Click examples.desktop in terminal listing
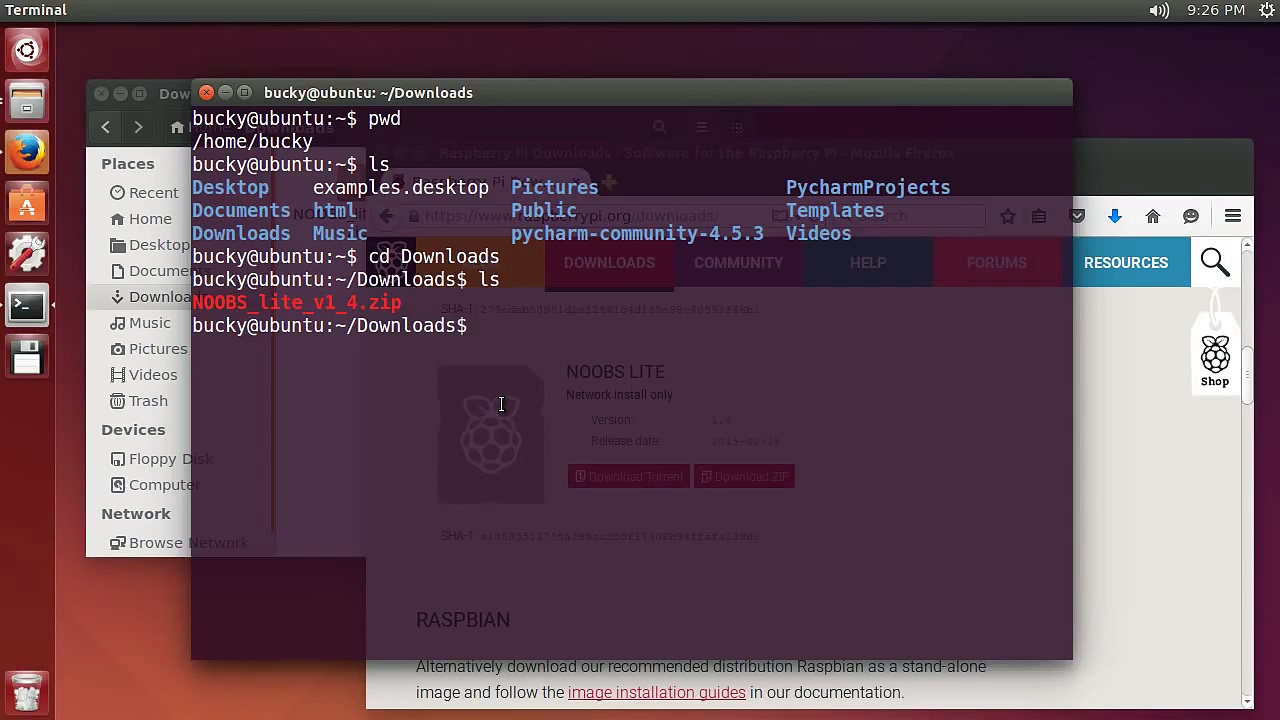This screenshot has width=1280, height=720. (x=401, y=187)
